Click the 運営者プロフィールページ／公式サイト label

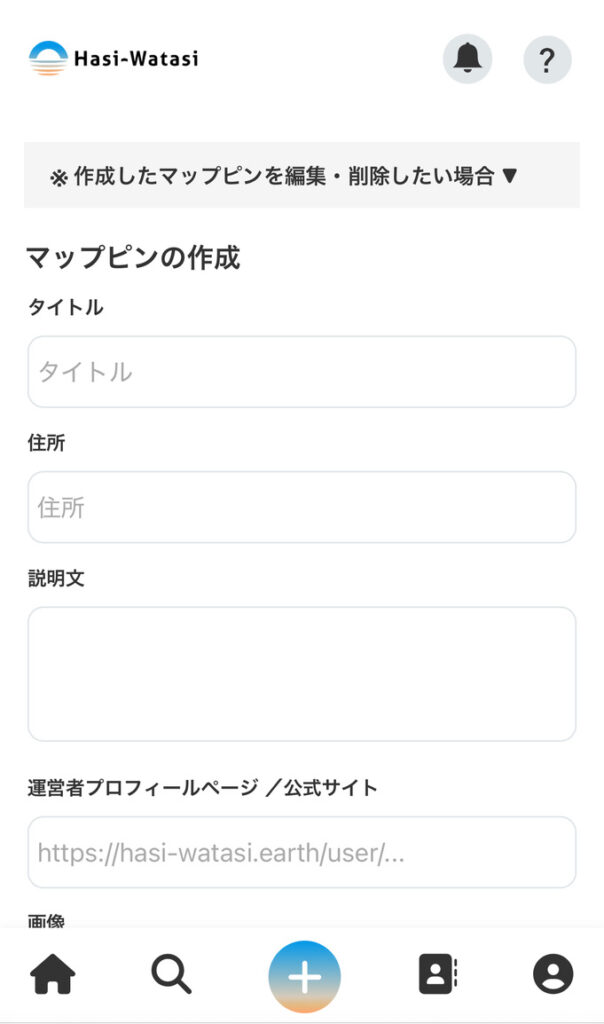(203, 788)
